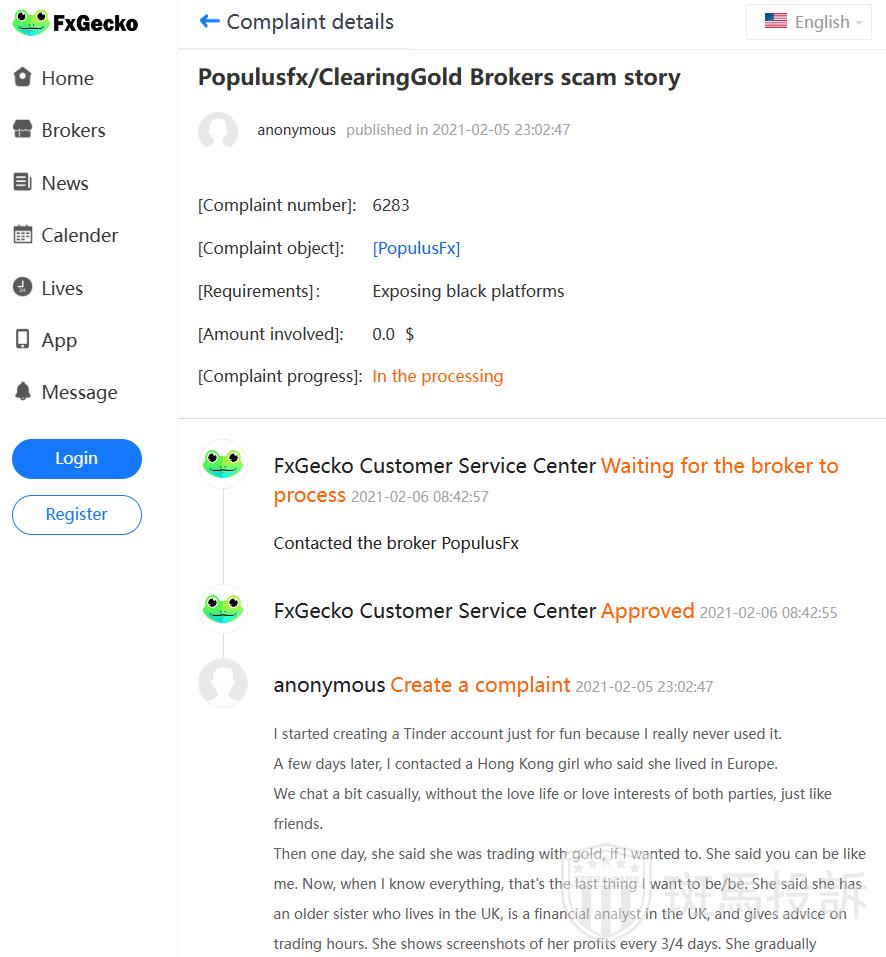Click the anonymous author avatar at top
Image resolution: width=886 pixels, height=957 pixels.
coord(218,132)
